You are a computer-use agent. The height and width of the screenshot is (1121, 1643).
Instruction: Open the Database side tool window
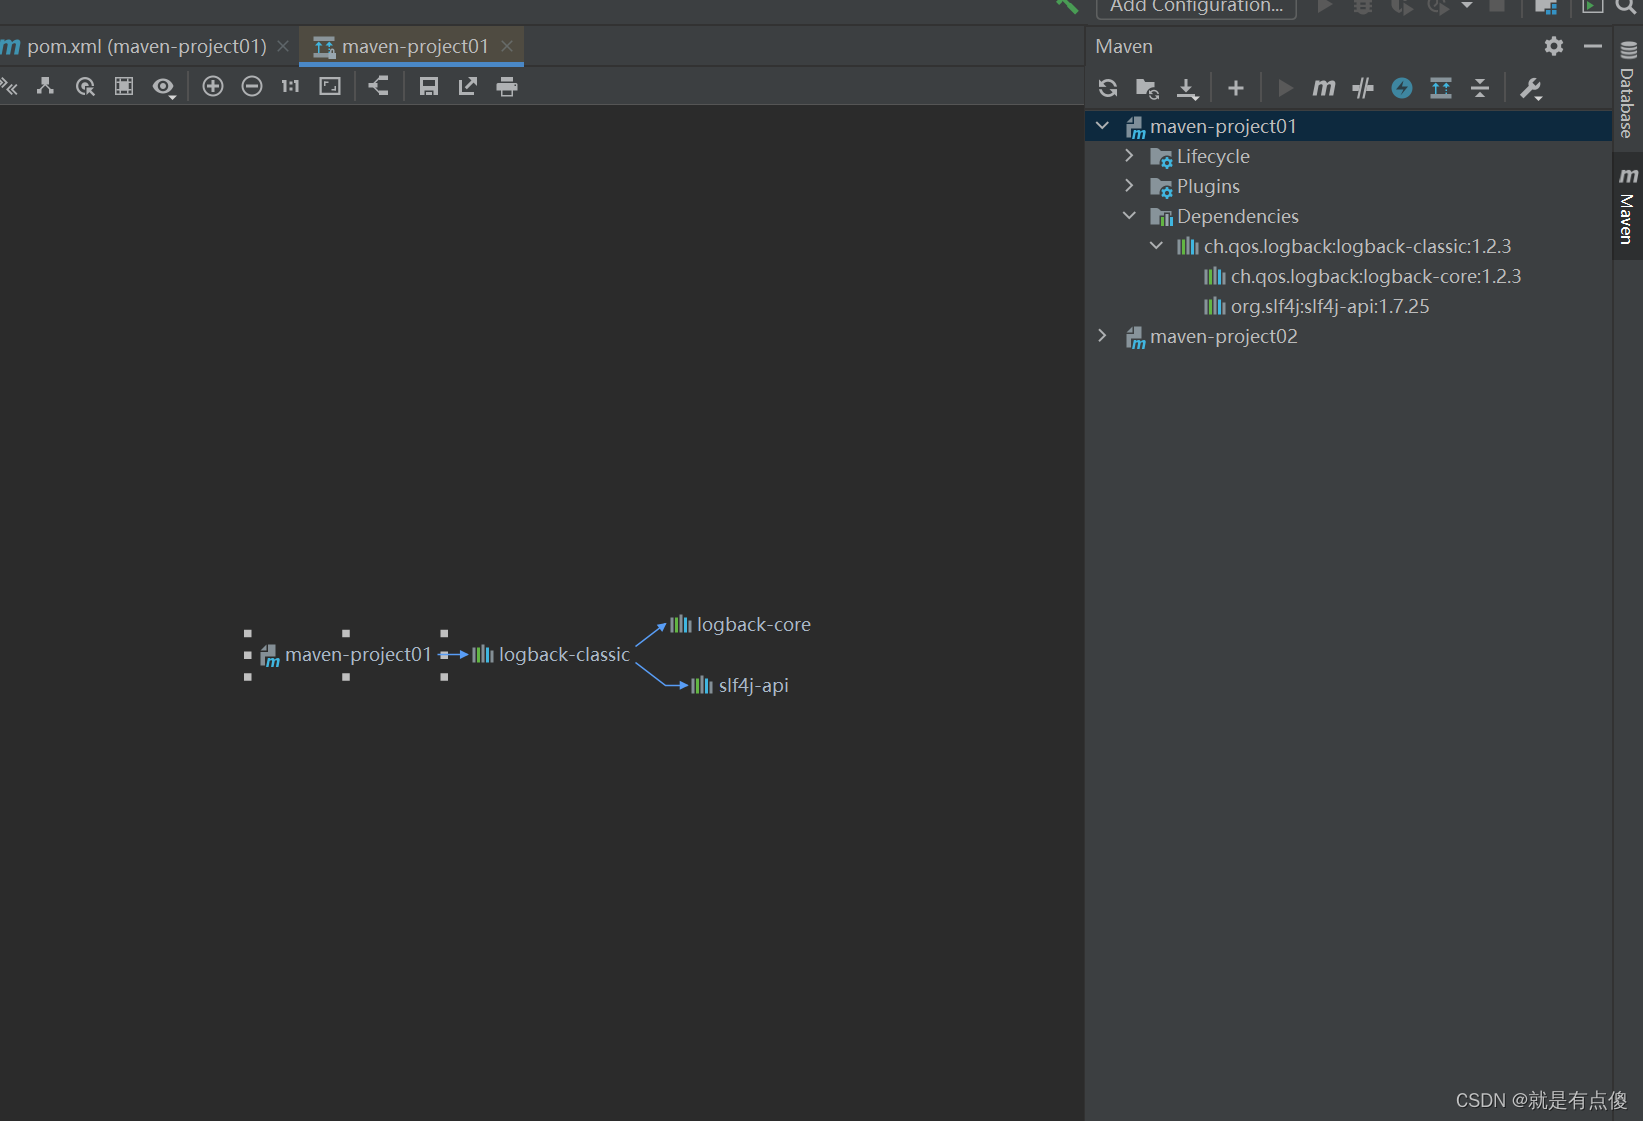(1628, 90)
